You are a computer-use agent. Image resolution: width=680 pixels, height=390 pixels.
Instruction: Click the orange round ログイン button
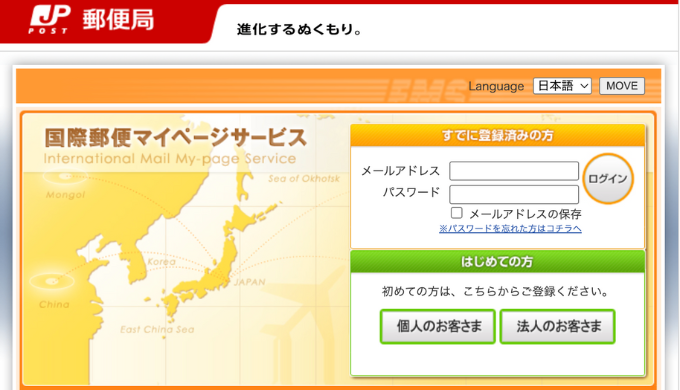click(608, 178)
